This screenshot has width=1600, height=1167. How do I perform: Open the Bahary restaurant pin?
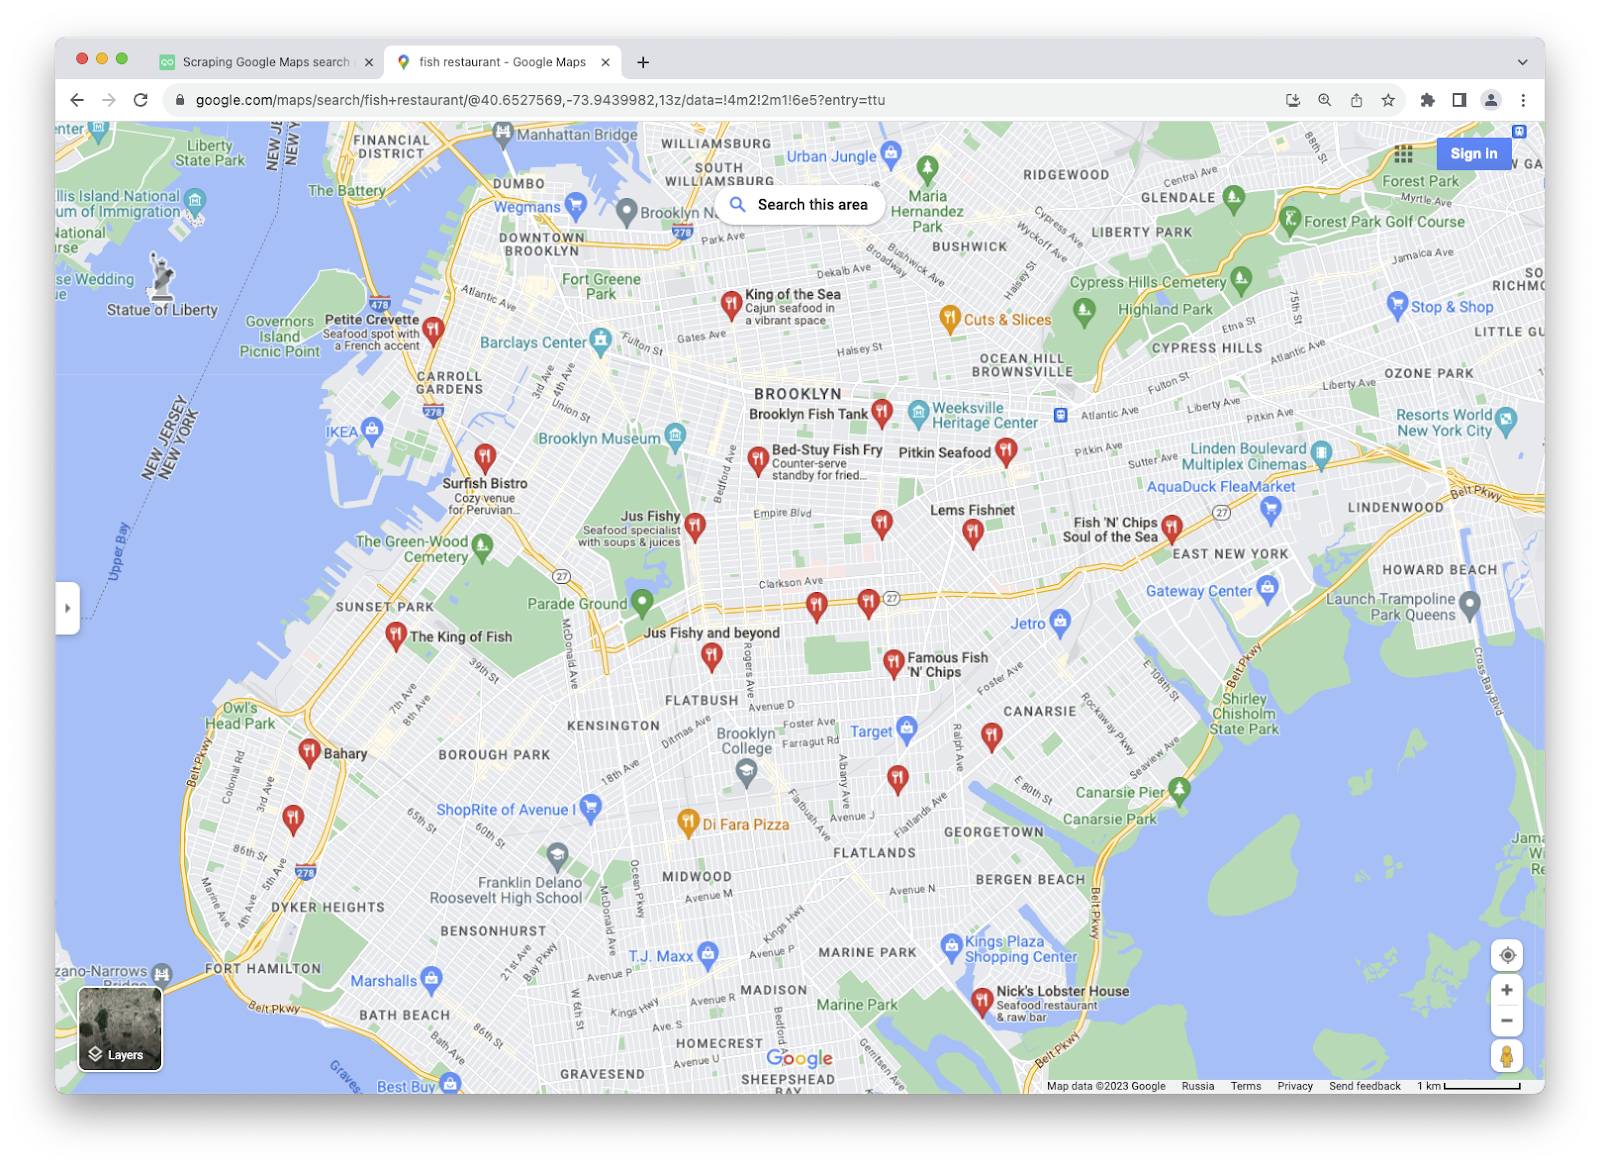(309, 752)
